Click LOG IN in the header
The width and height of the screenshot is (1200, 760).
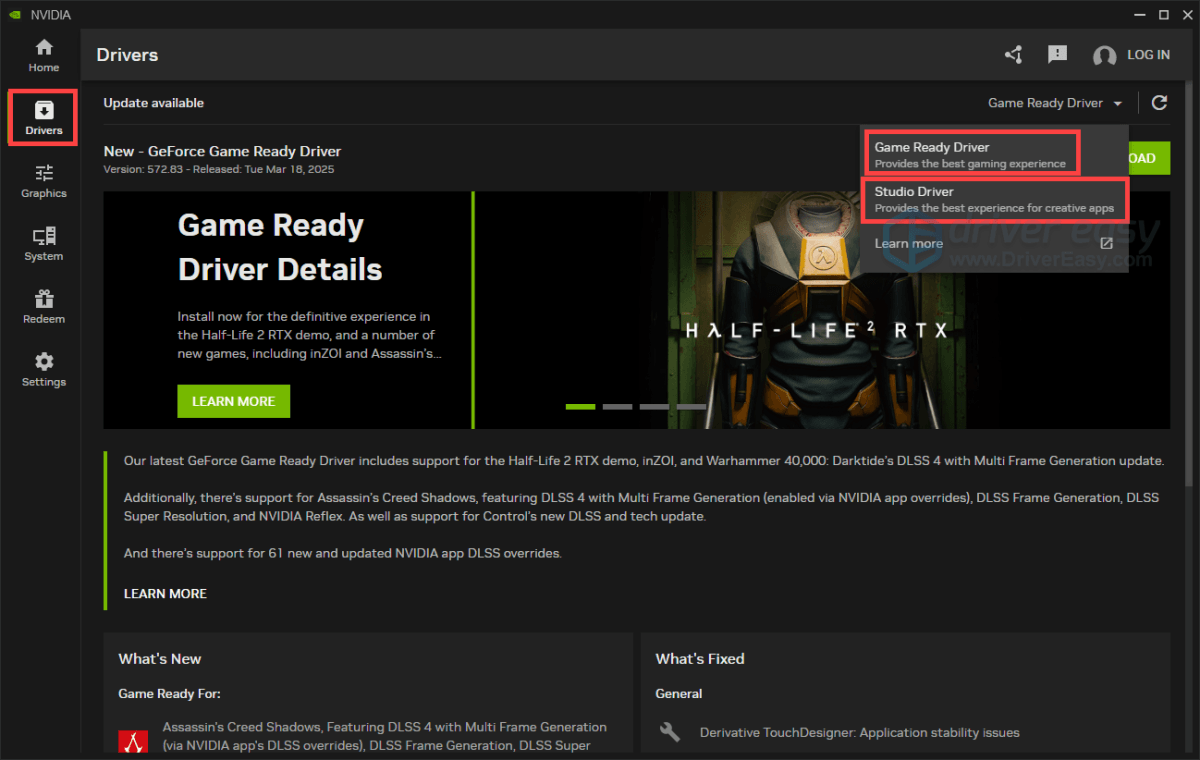click(x=1132, y=55)
